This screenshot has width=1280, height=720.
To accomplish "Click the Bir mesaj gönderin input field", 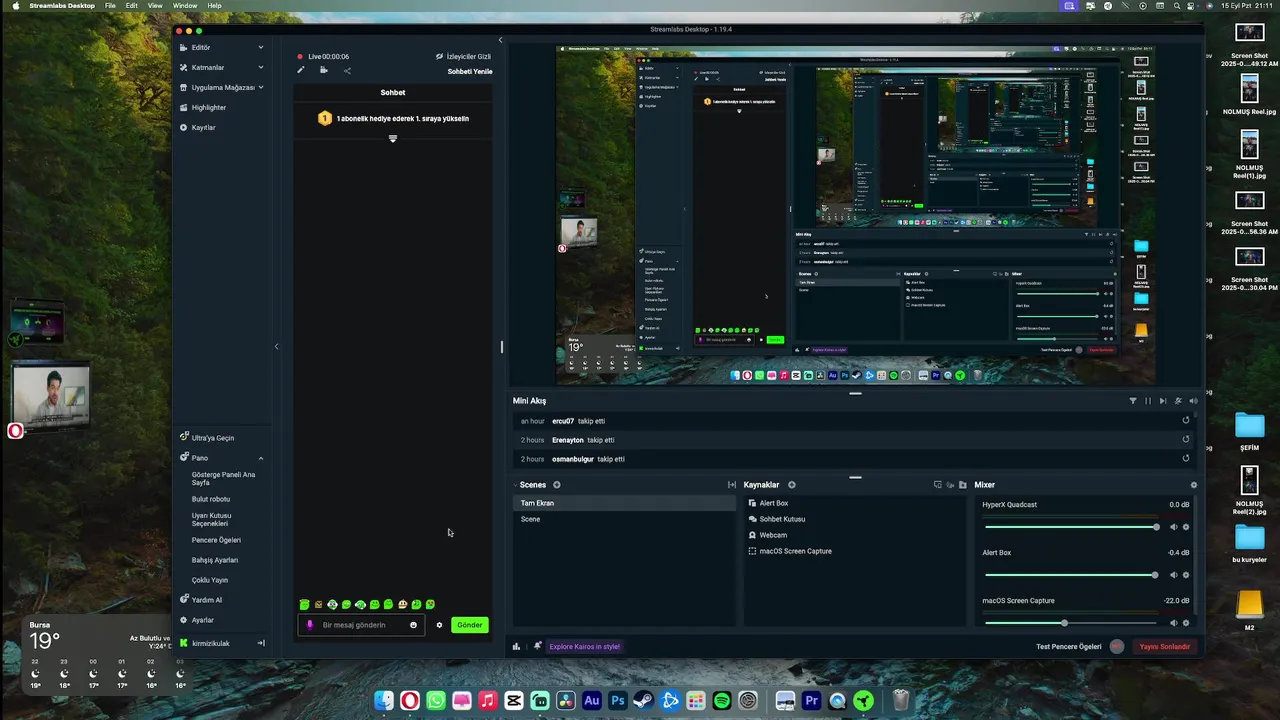I will click(363, 625).
